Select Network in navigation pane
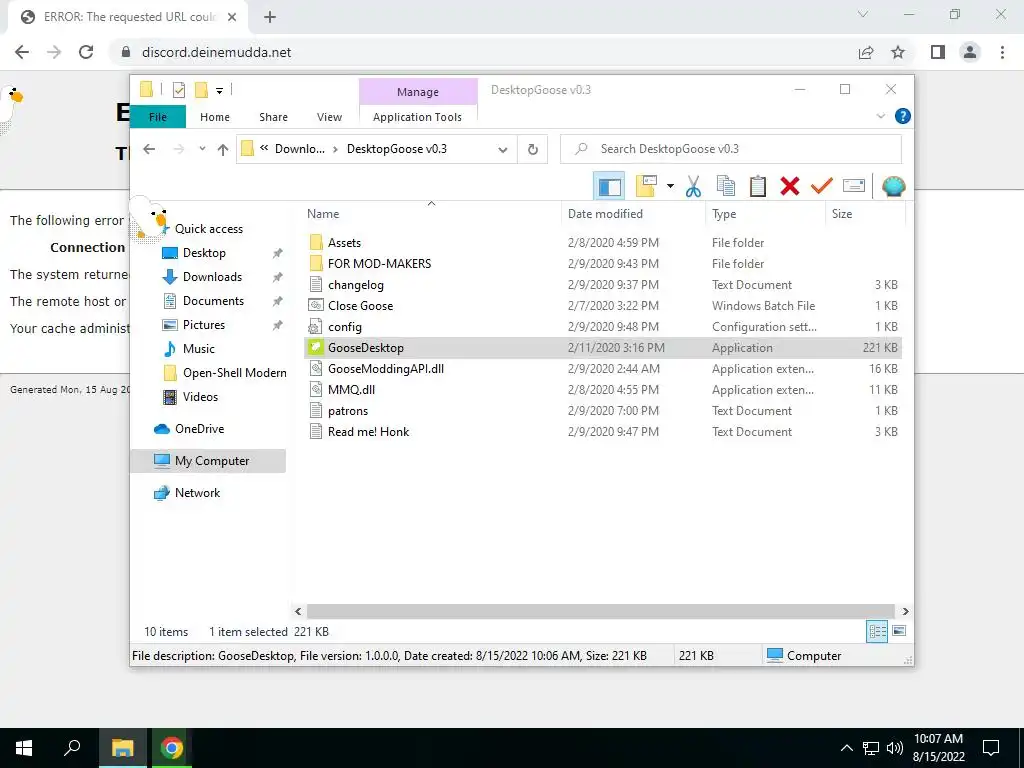 [x=197, y=493]
